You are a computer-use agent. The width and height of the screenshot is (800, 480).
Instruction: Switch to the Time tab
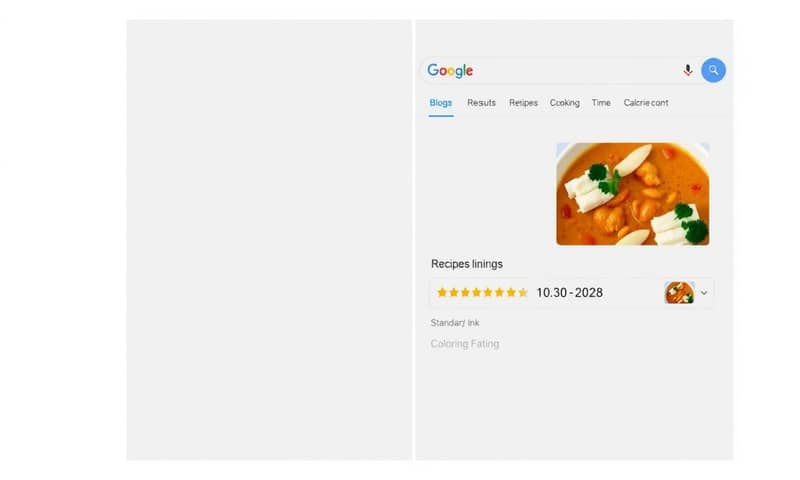[601, 103]
